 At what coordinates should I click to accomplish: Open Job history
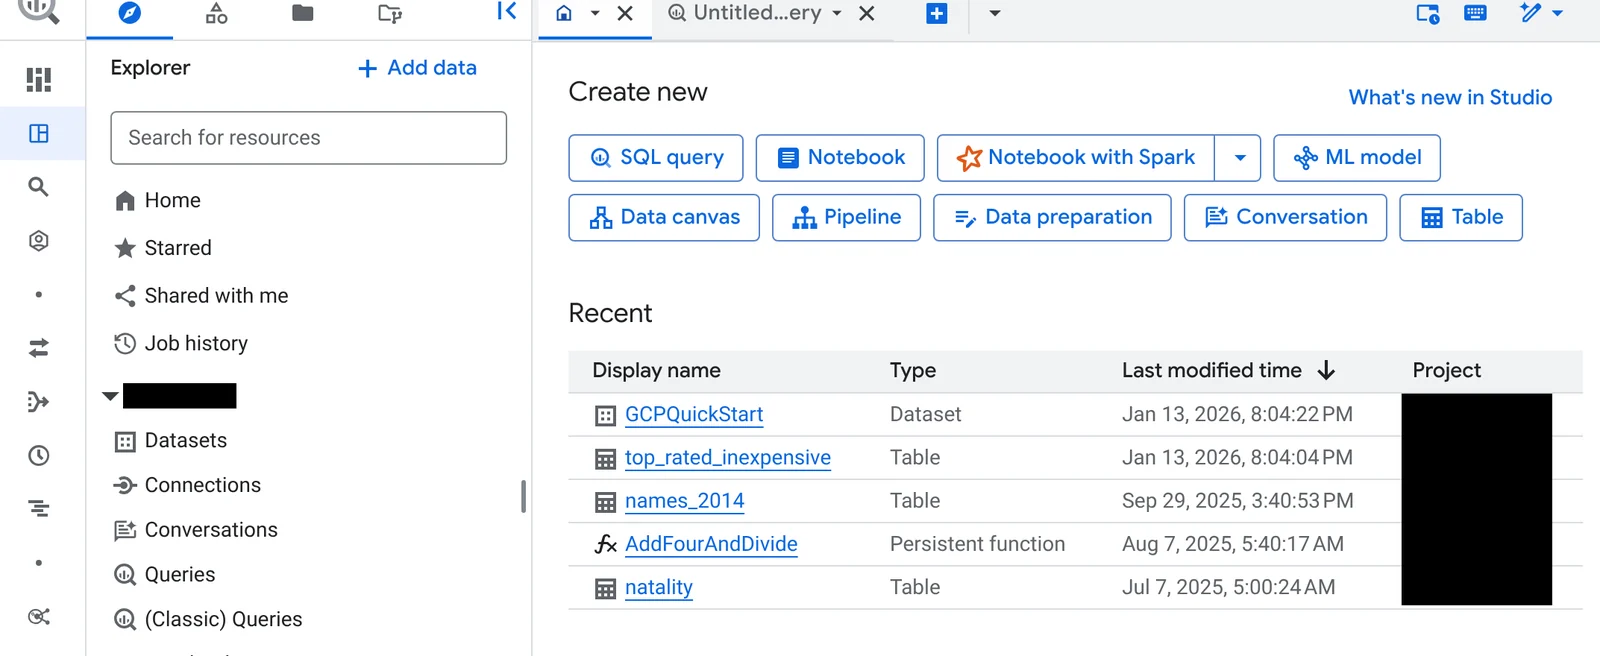coord(196,344)
